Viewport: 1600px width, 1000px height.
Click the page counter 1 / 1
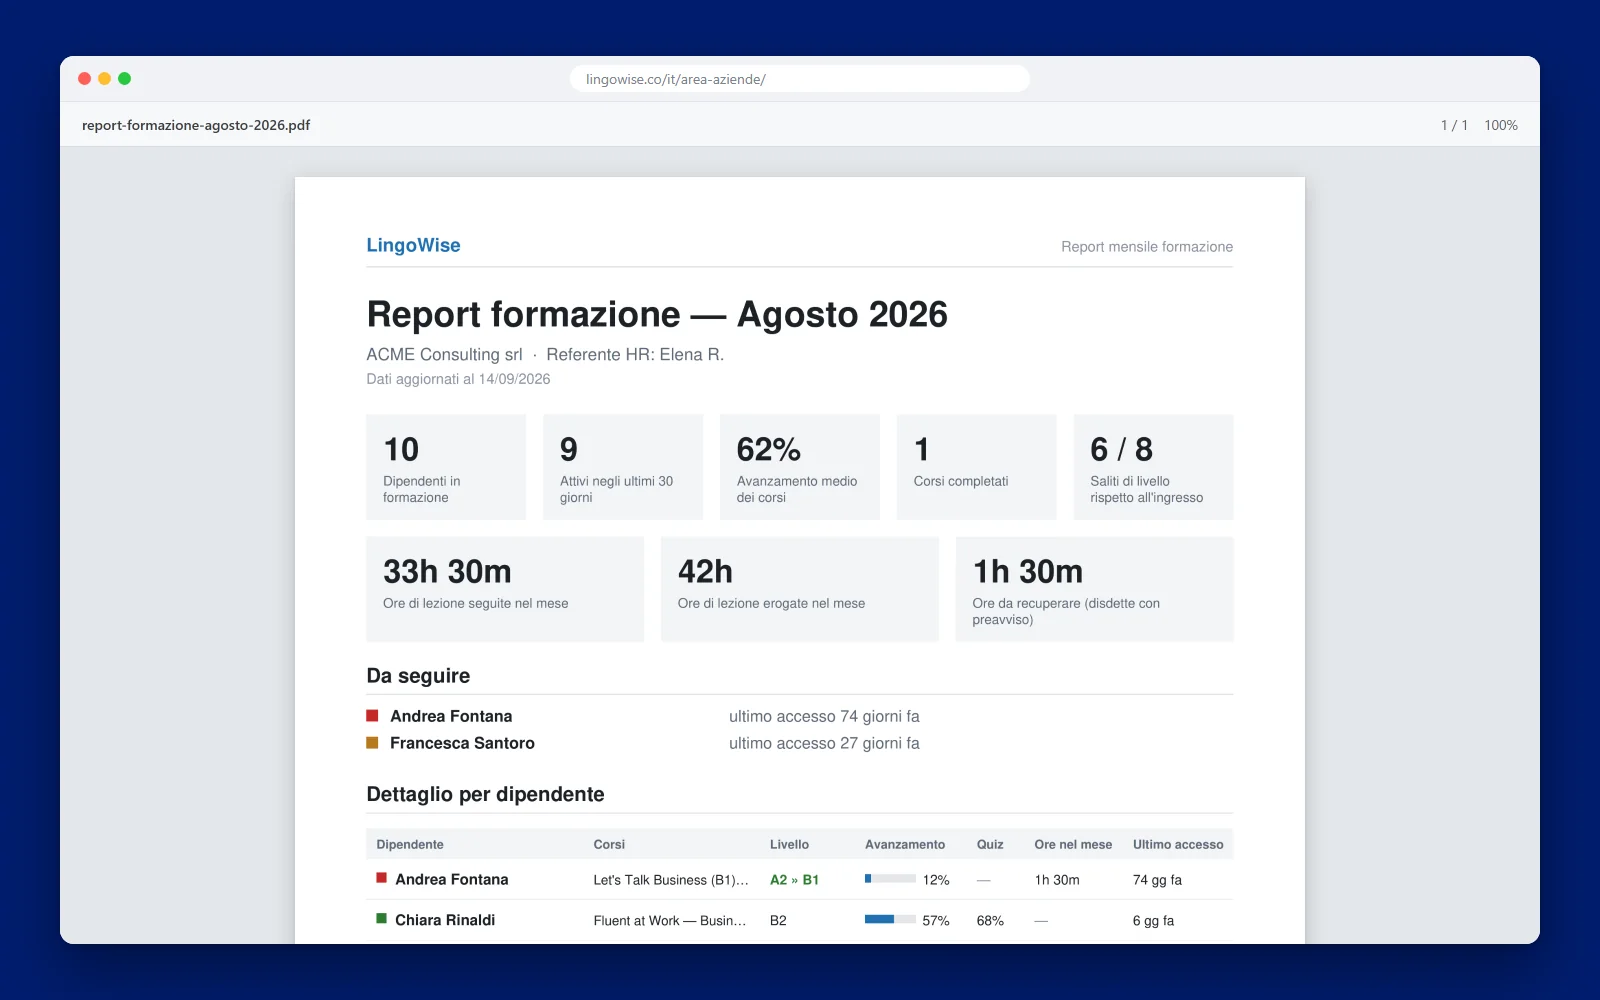1454,125
